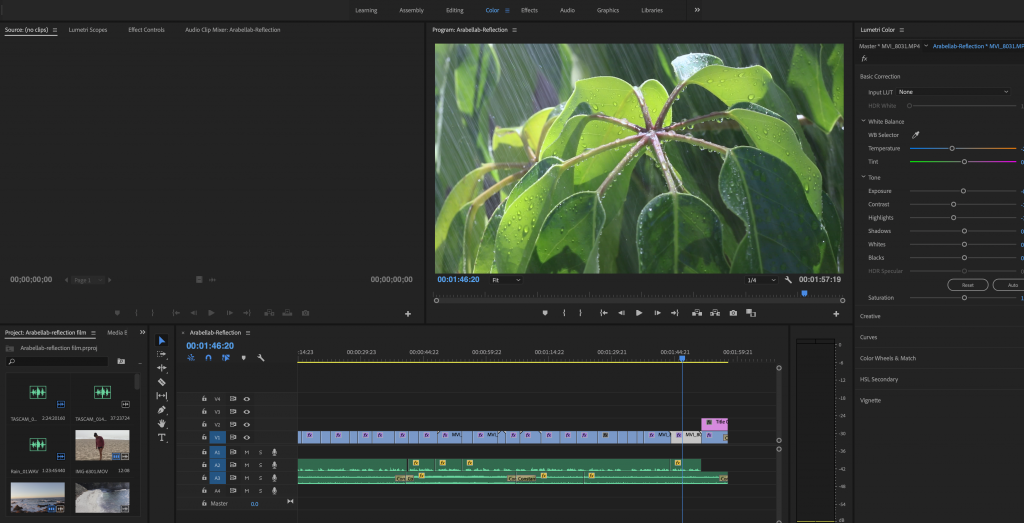Pick the WB Selector eyedropper
Viewport: 1024px width, 523px height.
pos(916,135)
